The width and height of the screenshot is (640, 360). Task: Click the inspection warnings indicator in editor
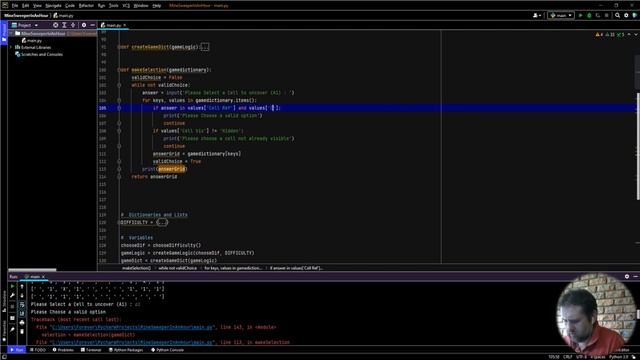[x=610, y=35]
